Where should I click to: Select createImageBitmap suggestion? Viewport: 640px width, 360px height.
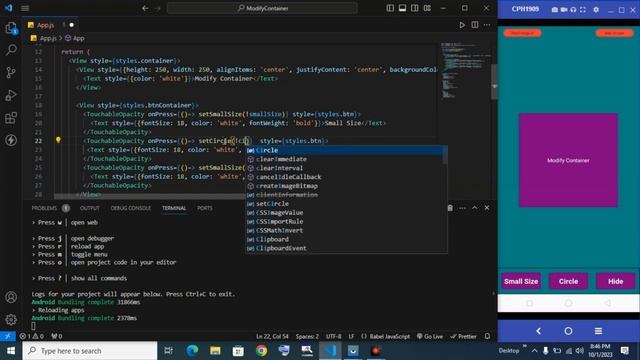click(x=346, y=186)
